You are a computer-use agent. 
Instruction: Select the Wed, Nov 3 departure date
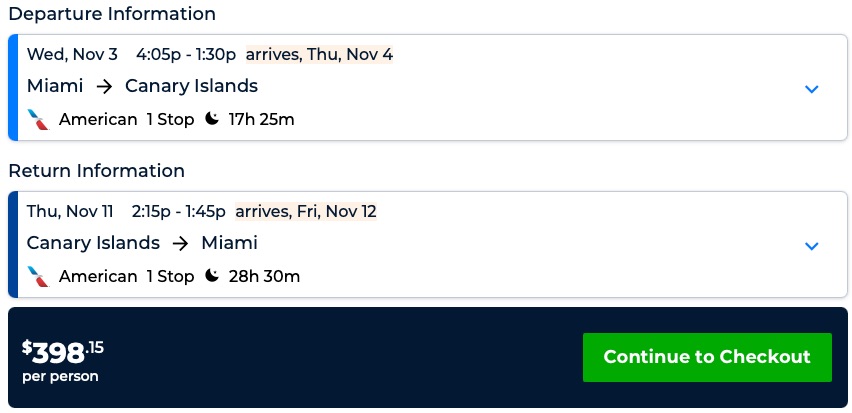click(72, 54)
